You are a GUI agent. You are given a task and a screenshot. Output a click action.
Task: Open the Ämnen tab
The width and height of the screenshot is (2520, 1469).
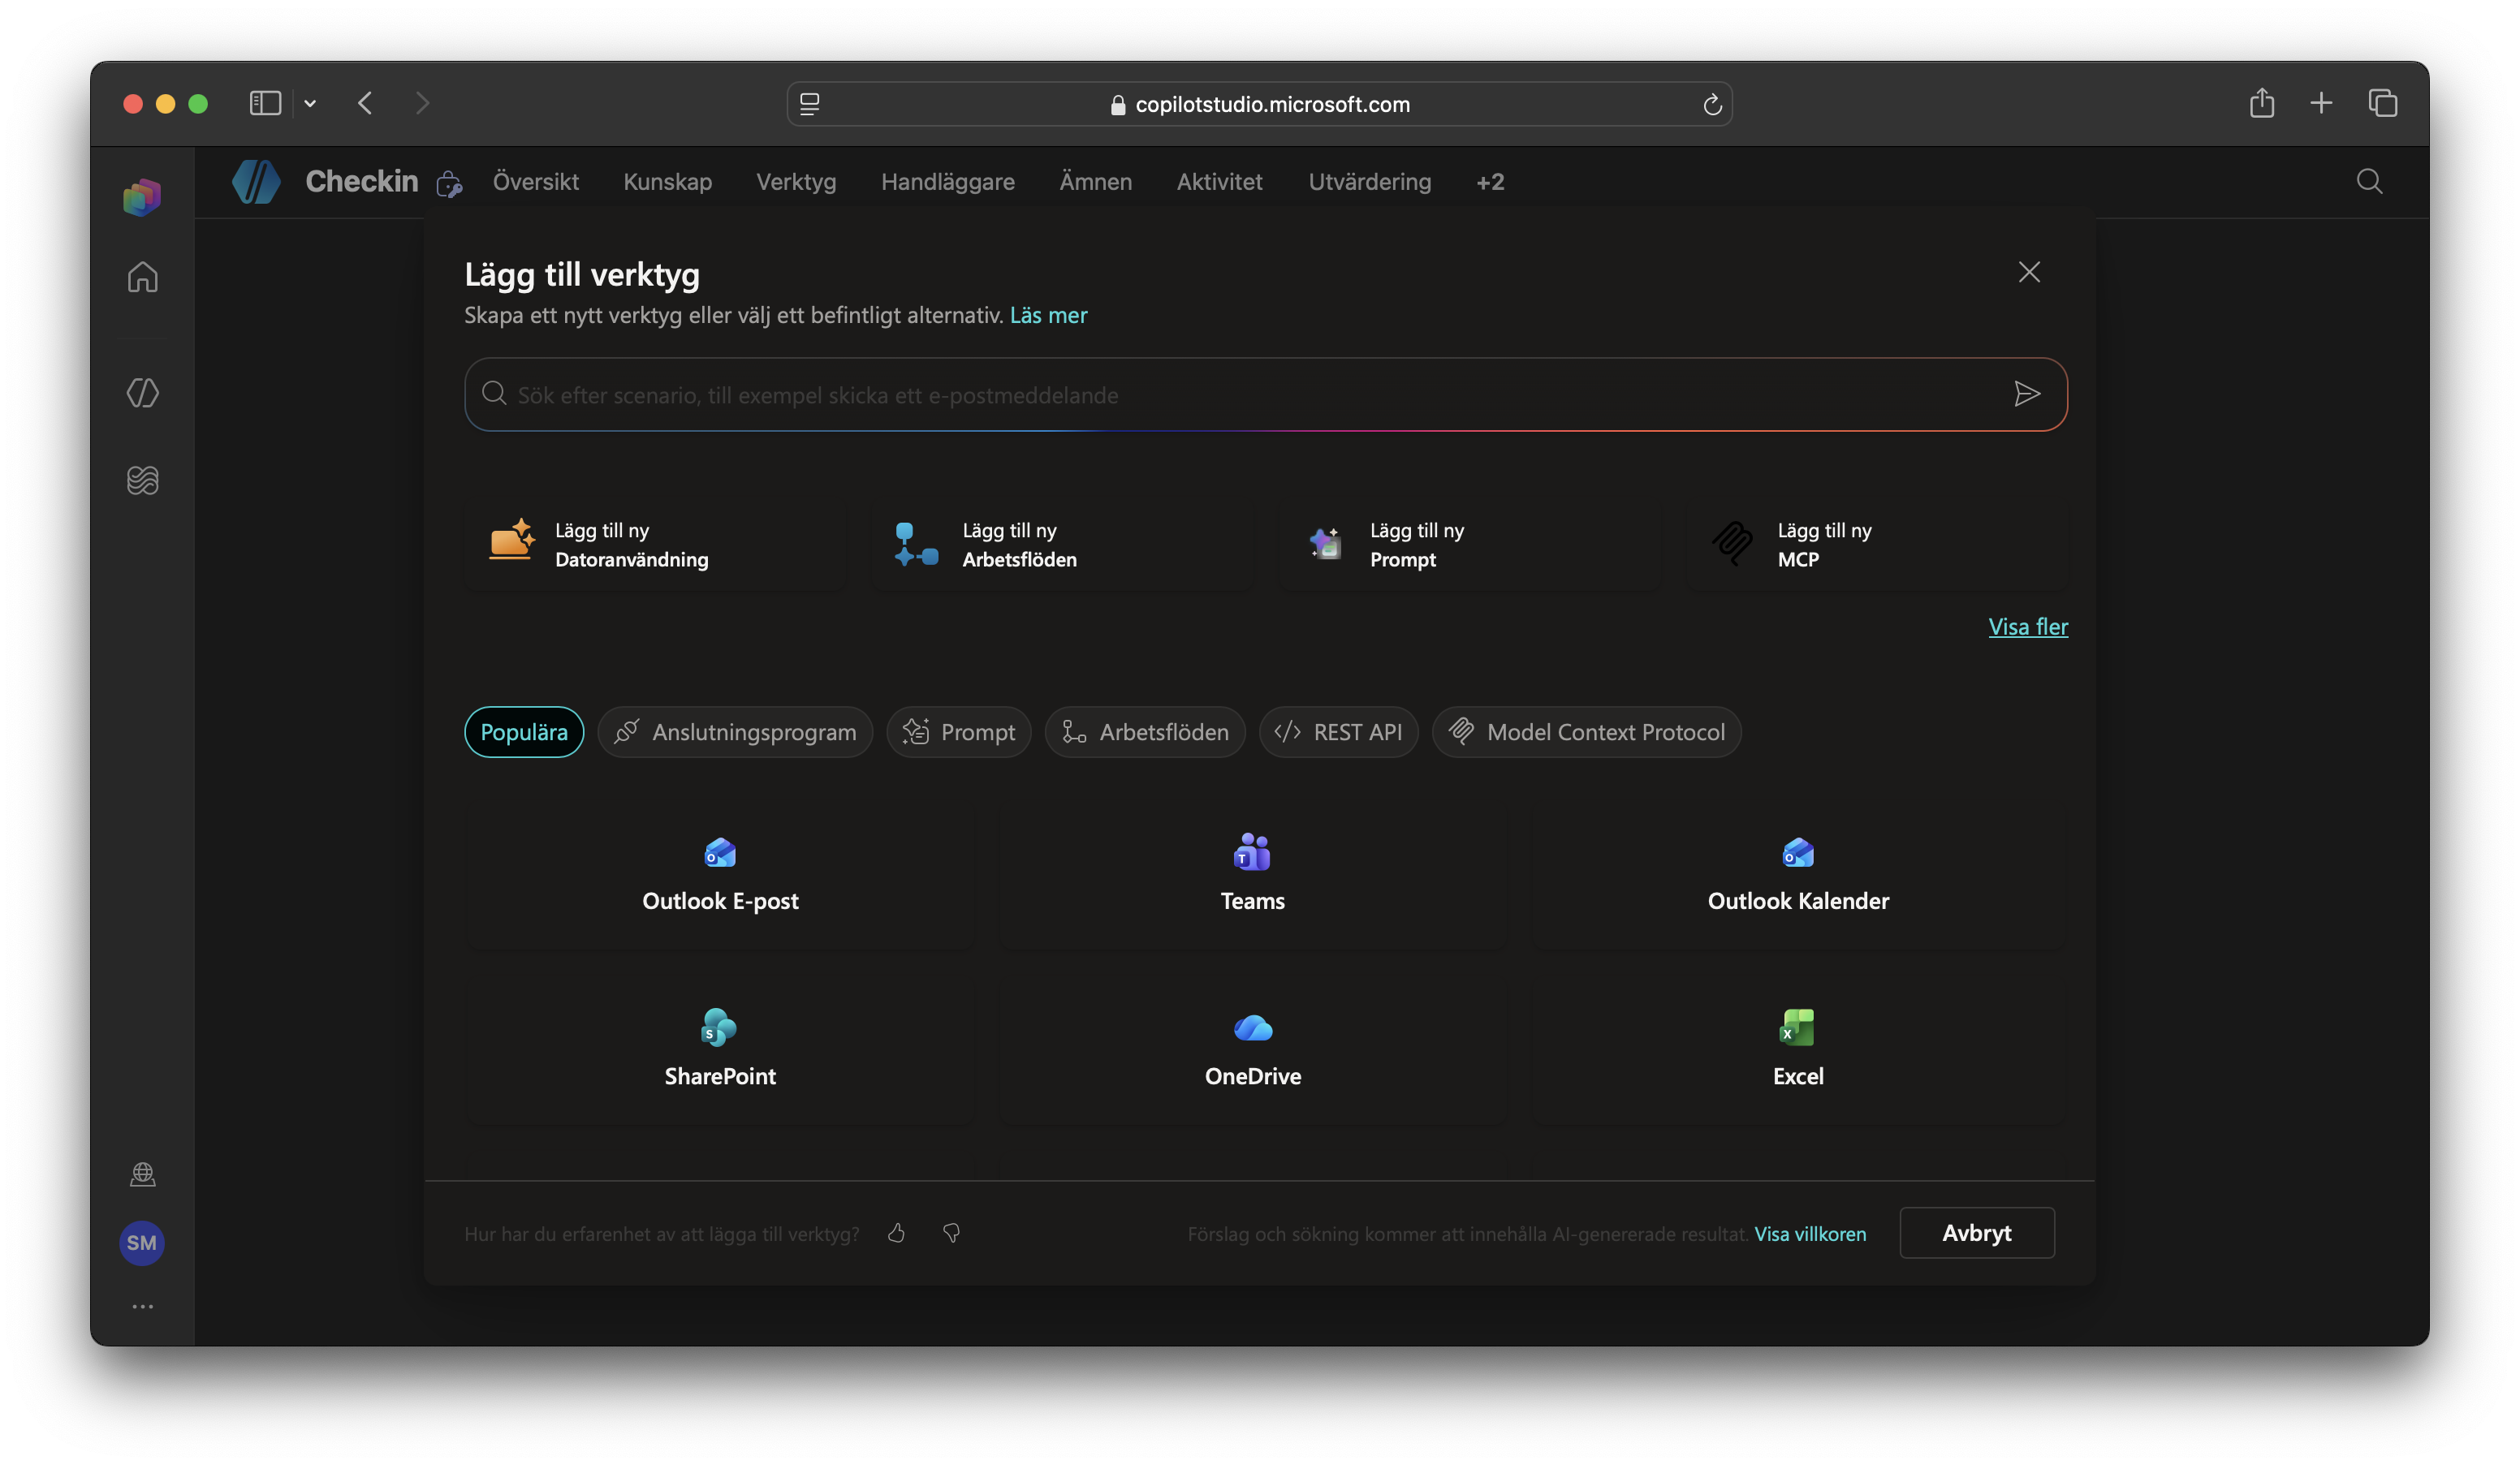pos(1095,181)
